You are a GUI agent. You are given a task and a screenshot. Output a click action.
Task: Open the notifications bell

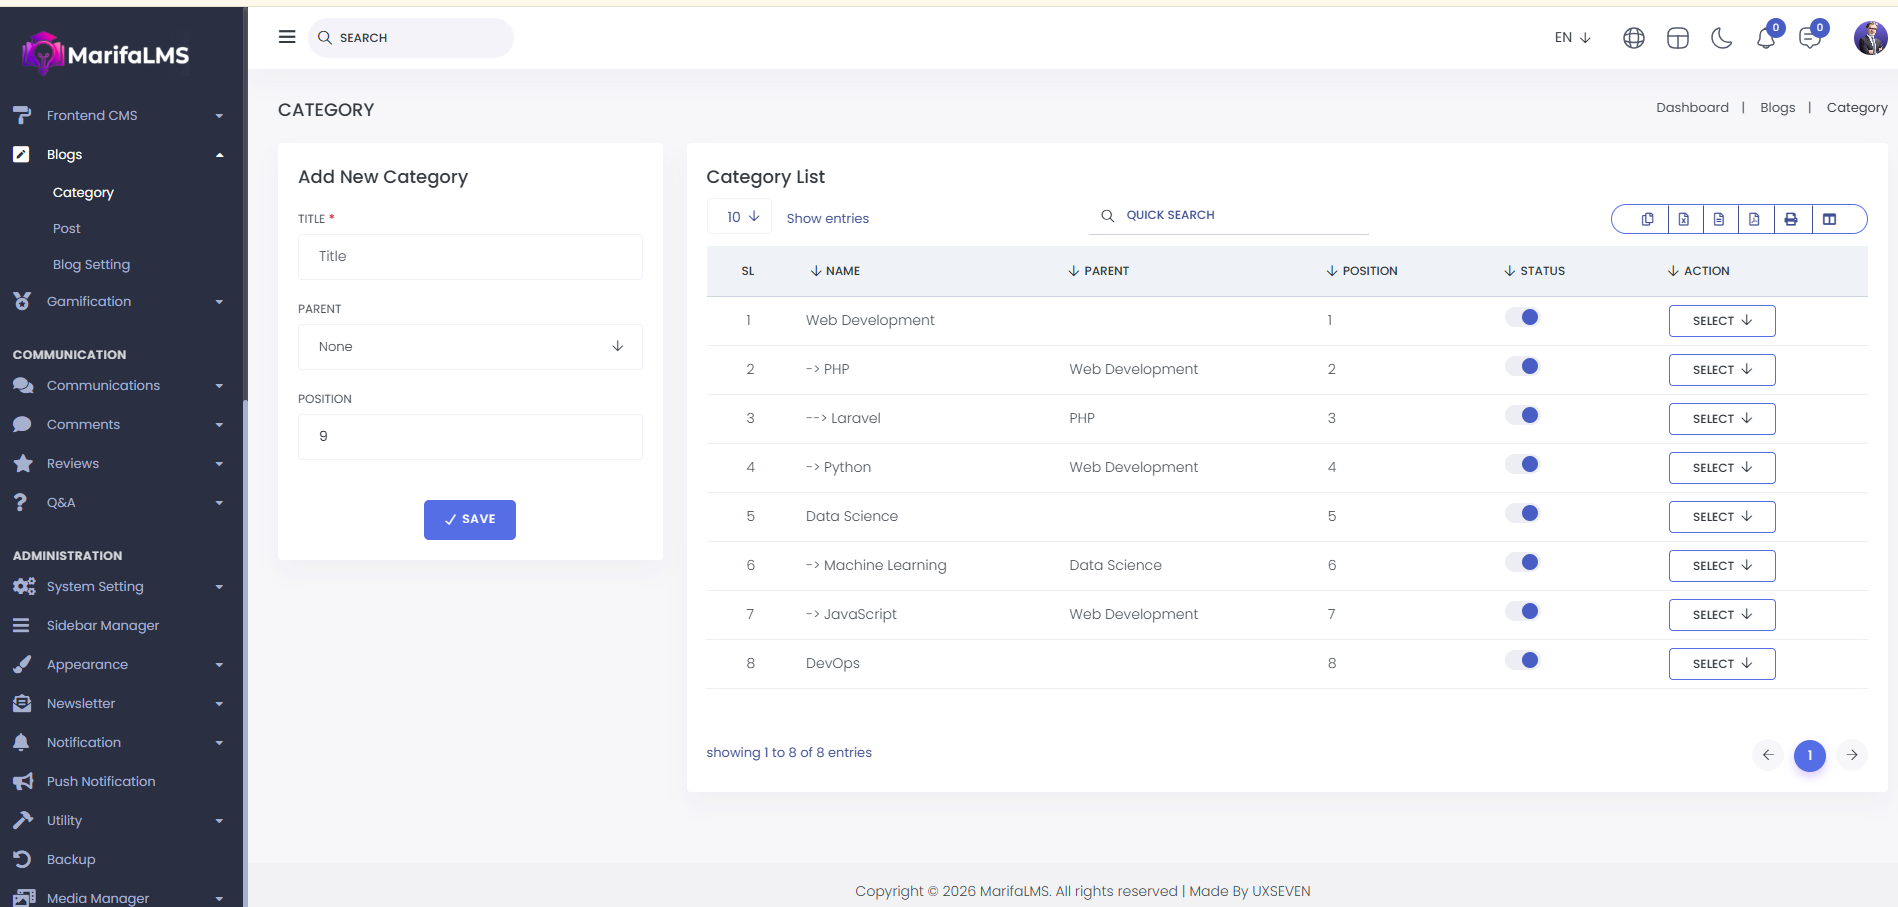point(1765,38)
